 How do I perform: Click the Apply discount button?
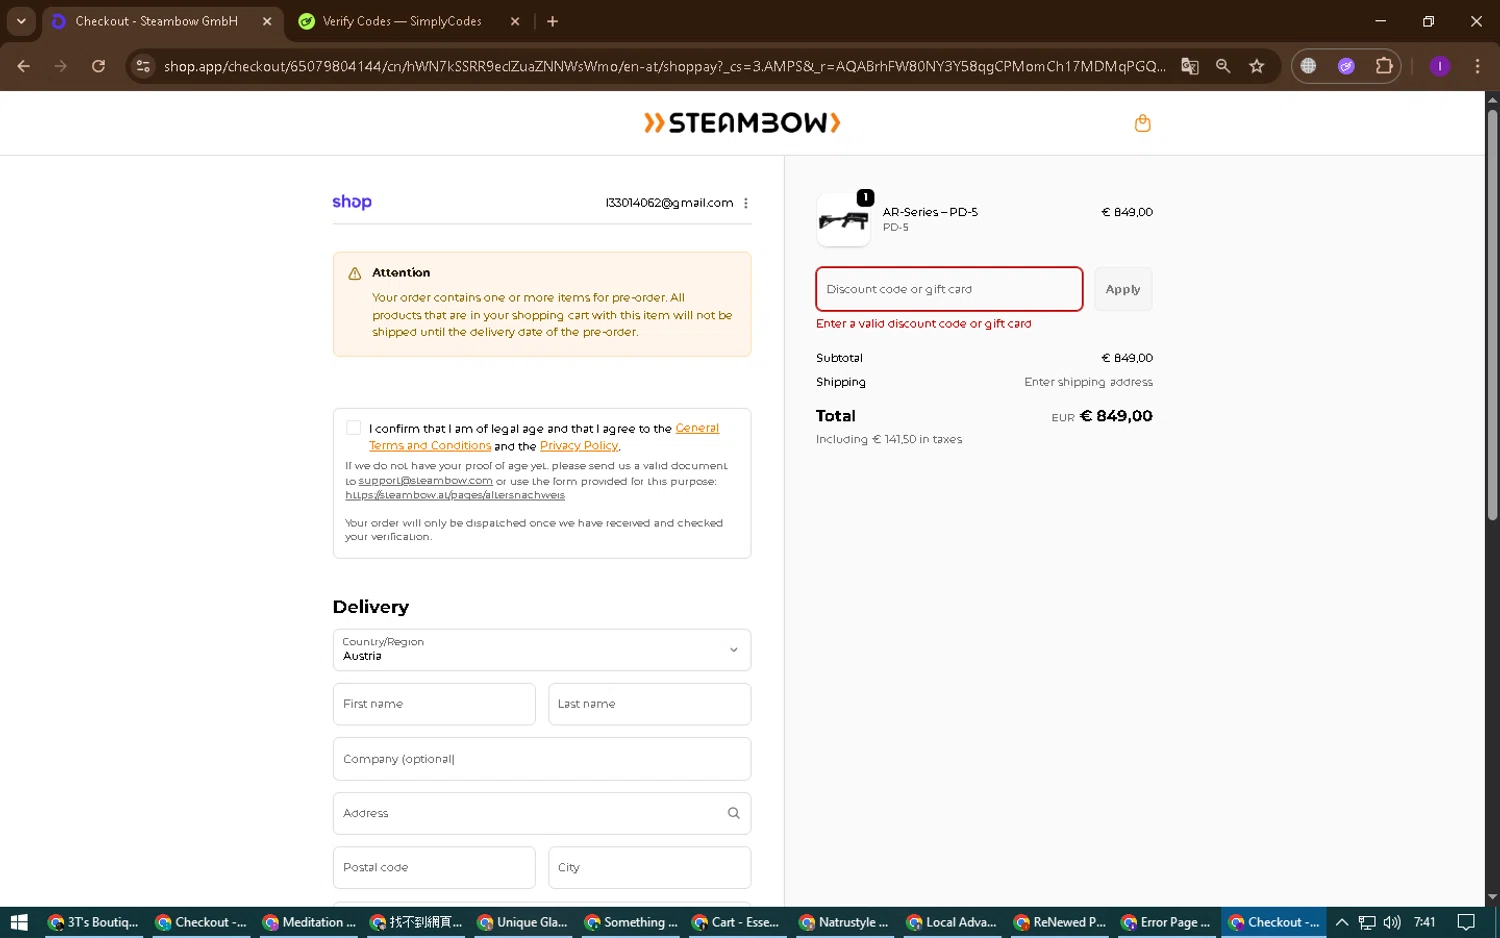(x=1122, y=289)
